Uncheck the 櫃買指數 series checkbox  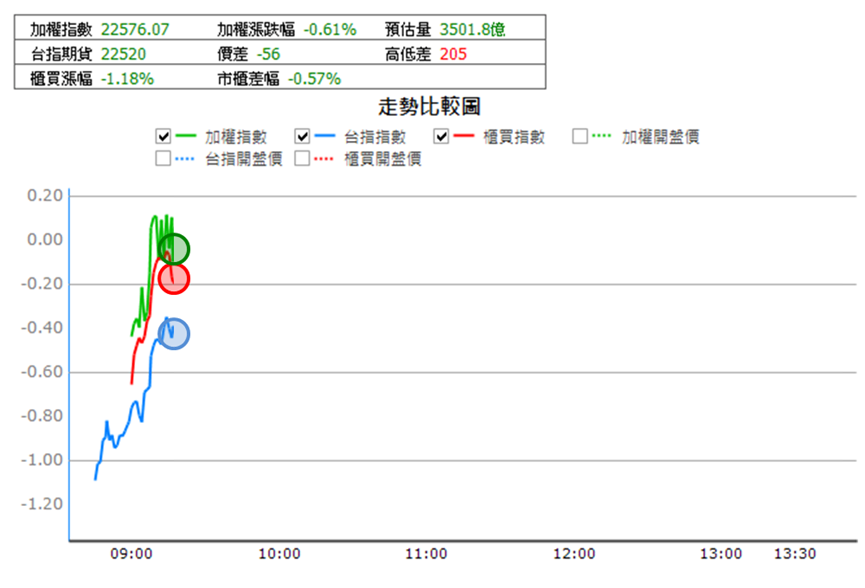pos(441,136)
